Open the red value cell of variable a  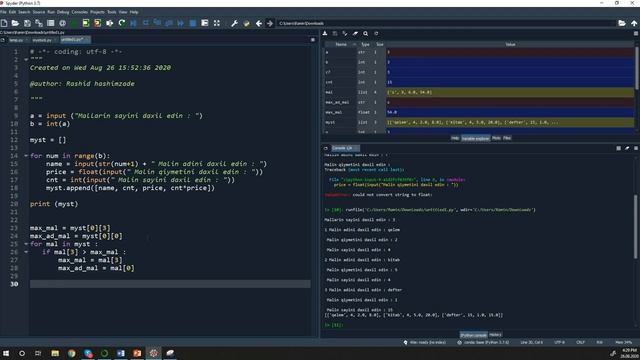510,52
